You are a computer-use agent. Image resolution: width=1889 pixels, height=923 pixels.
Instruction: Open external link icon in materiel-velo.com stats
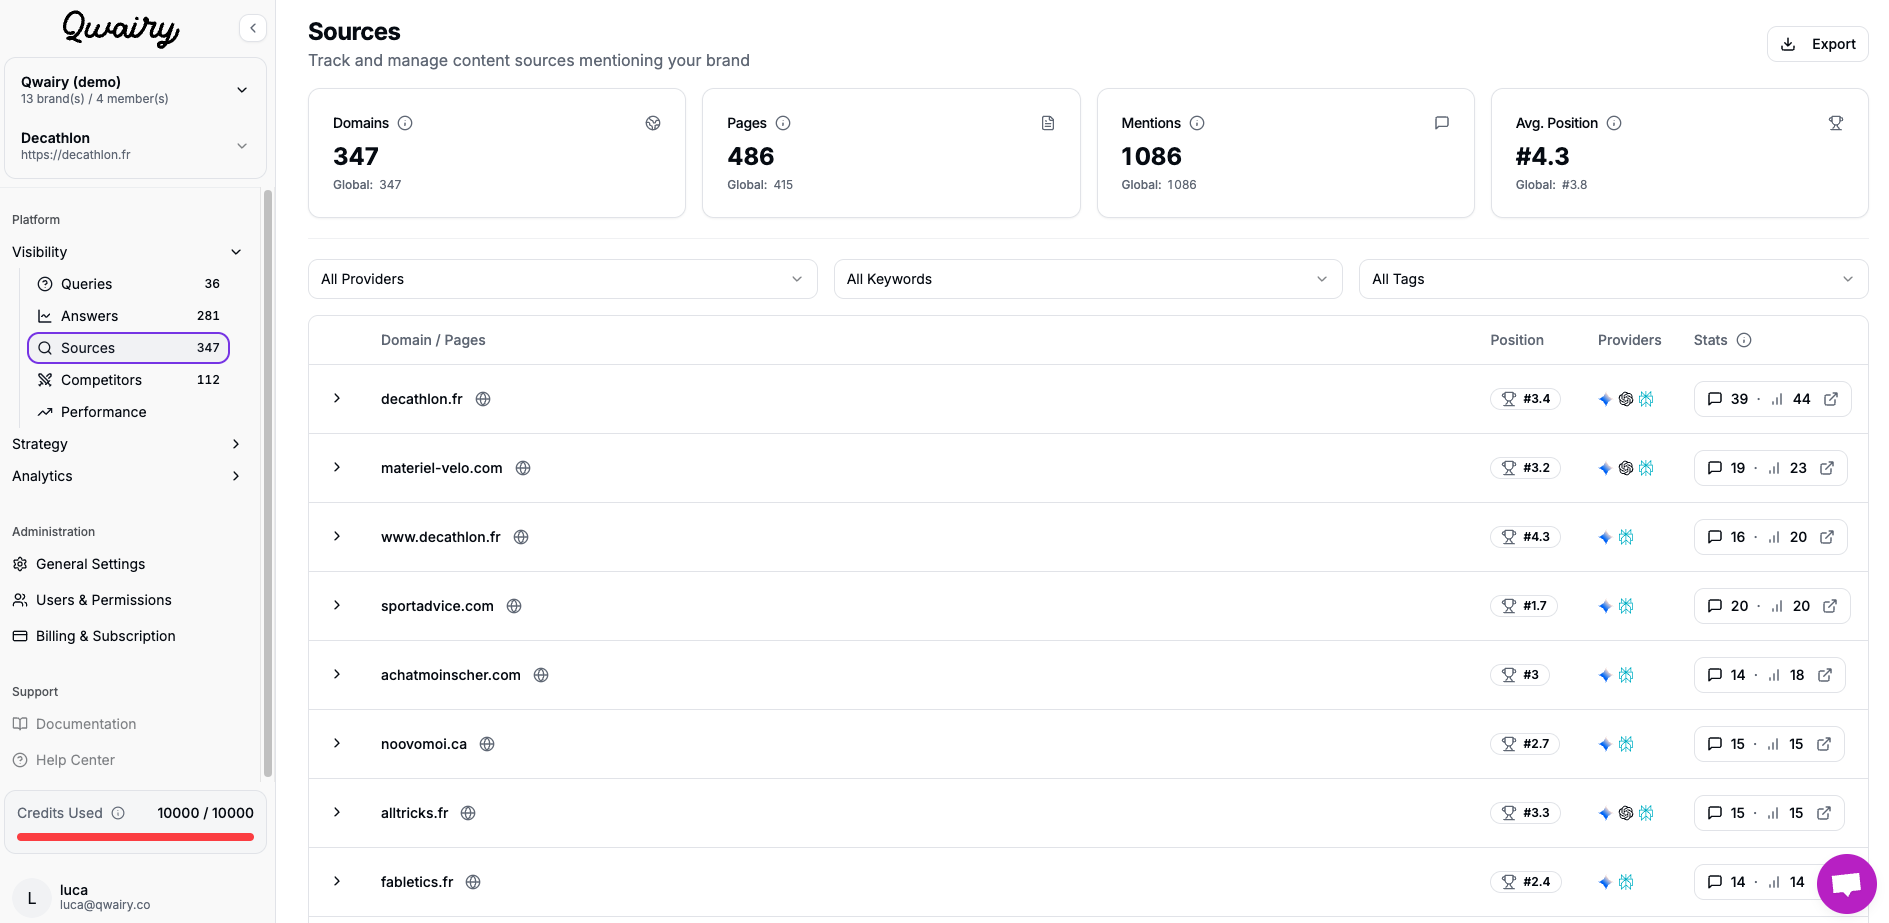[x=1827, y=468]
